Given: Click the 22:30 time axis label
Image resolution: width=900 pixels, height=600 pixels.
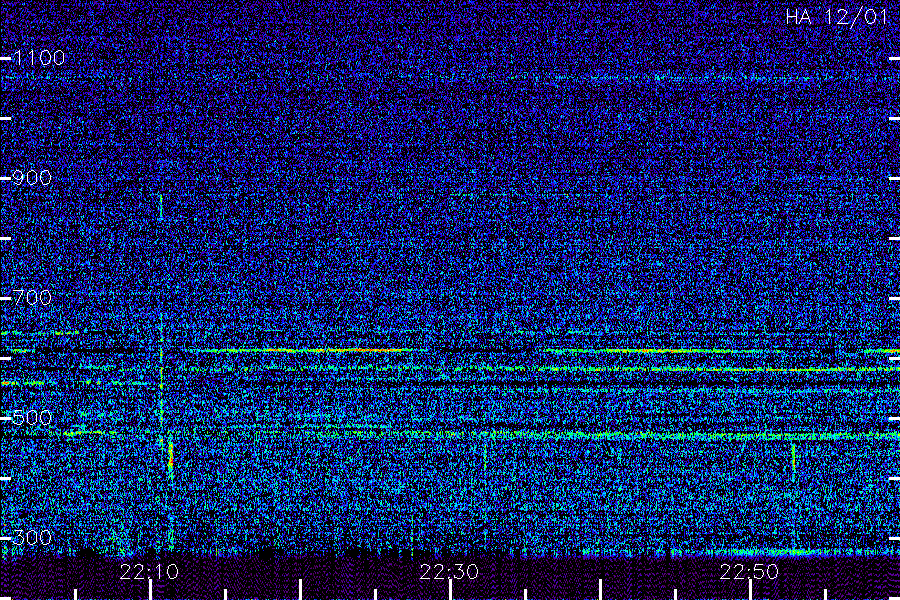Looking at the screenshot, I should pos(449,572).
